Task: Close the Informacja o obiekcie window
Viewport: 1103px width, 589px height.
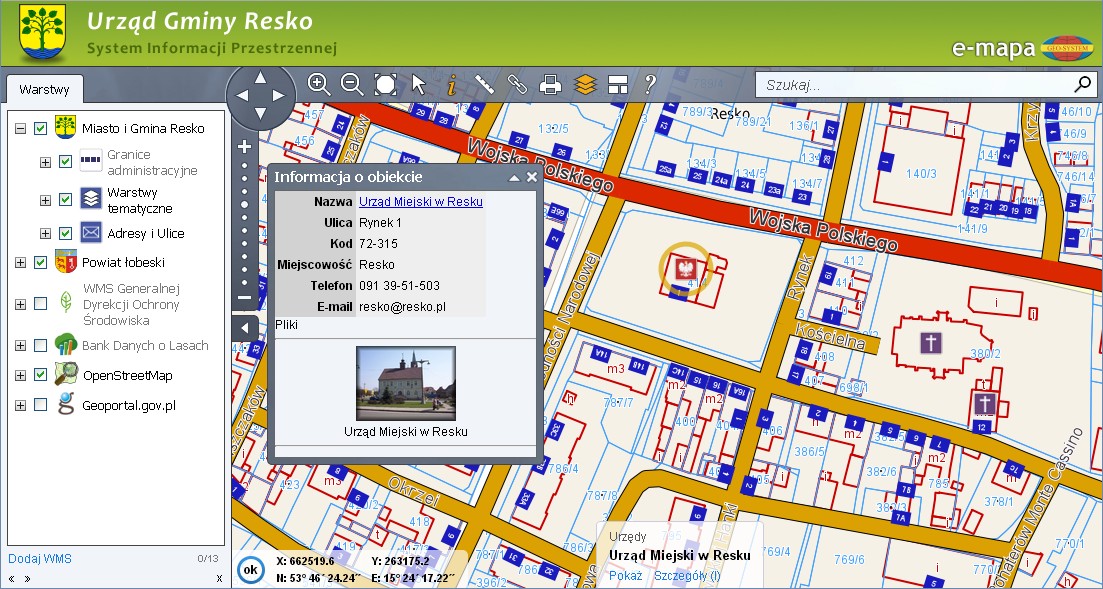Action: [x=532, y=177]
